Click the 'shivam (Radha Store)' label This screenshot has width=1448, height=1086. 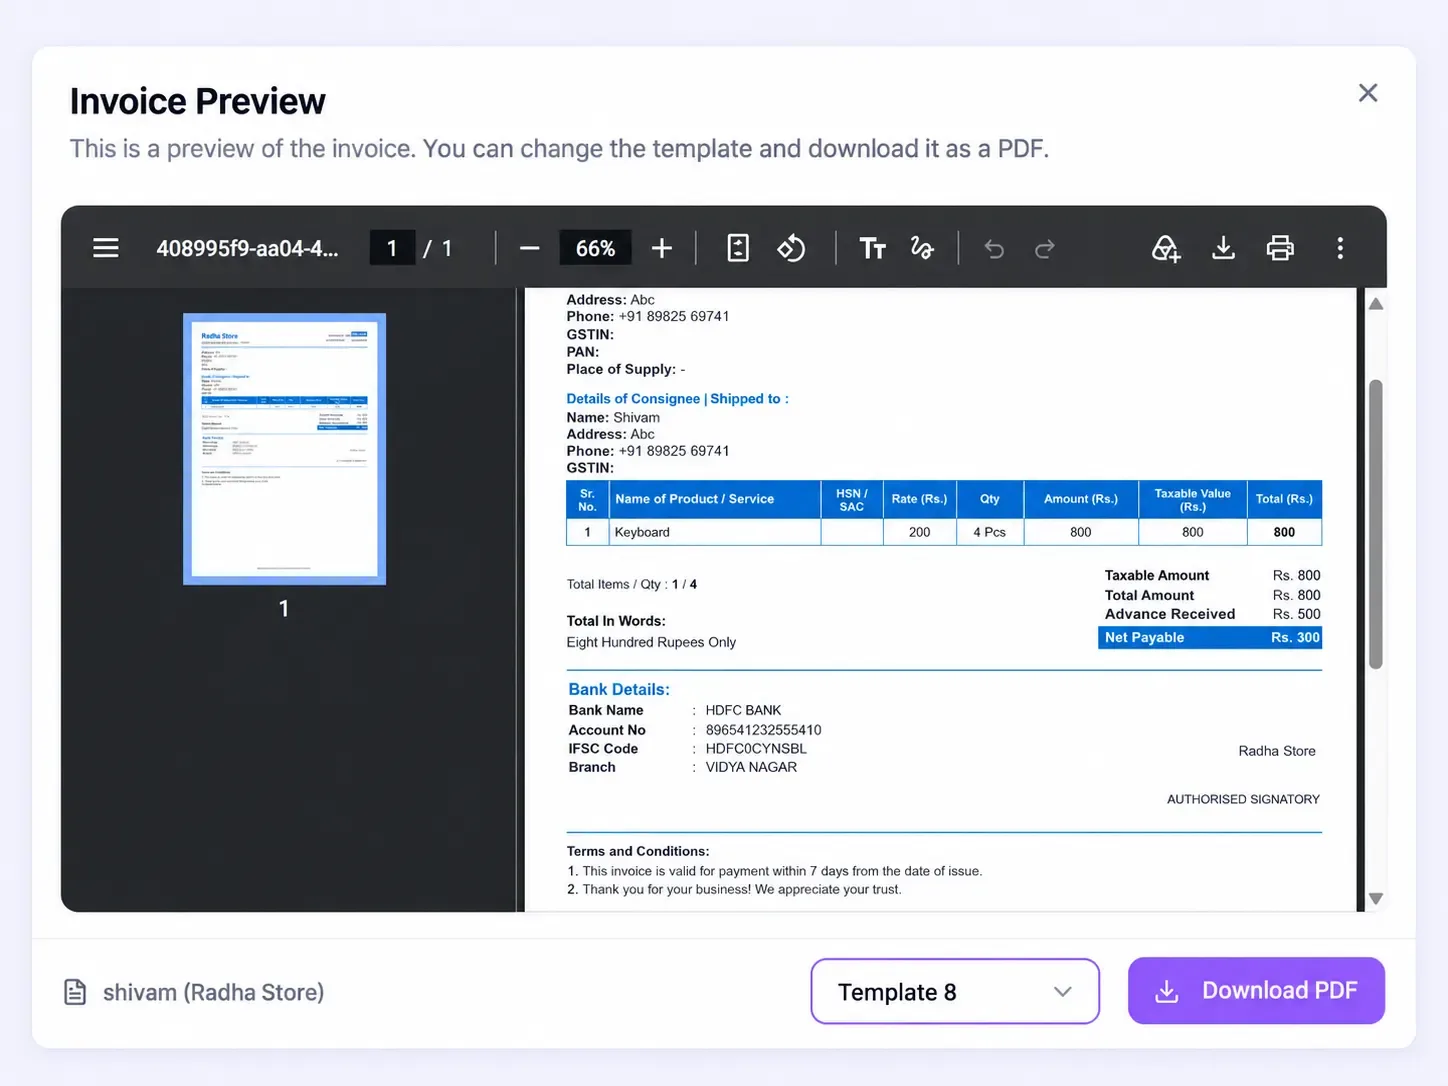click(x=213, y=992)
